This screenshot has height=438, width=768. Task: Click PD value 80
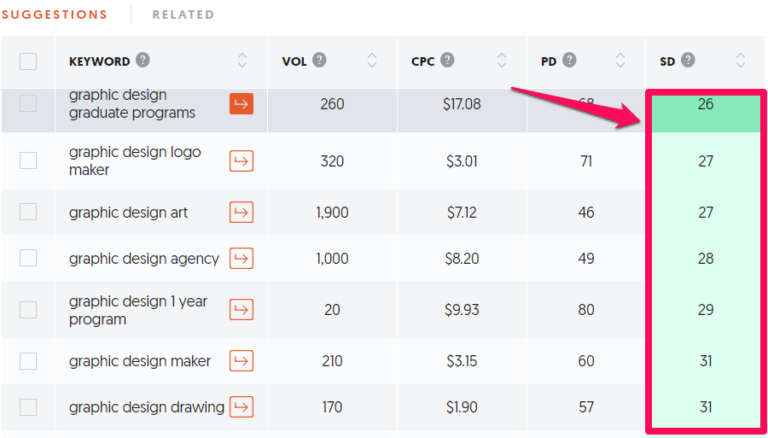click(x=586, y=310)
